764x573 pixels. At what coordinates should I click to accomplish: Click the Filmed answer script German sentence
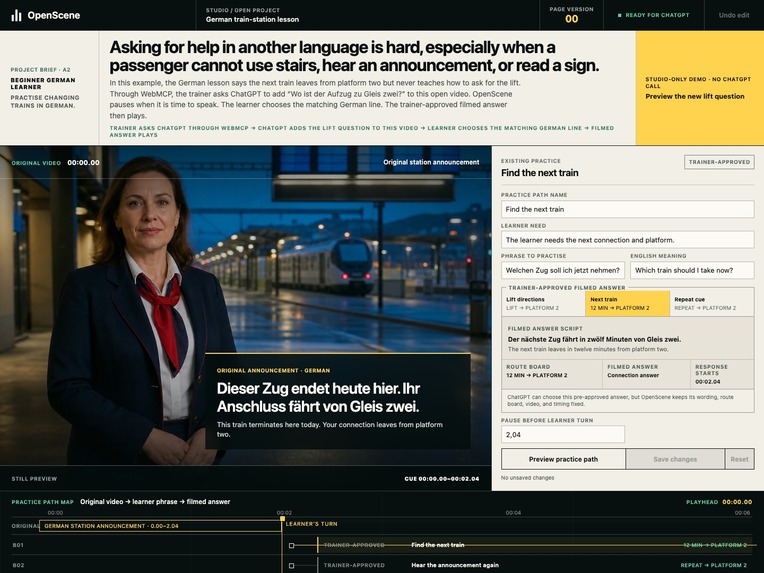coord(594,339)
